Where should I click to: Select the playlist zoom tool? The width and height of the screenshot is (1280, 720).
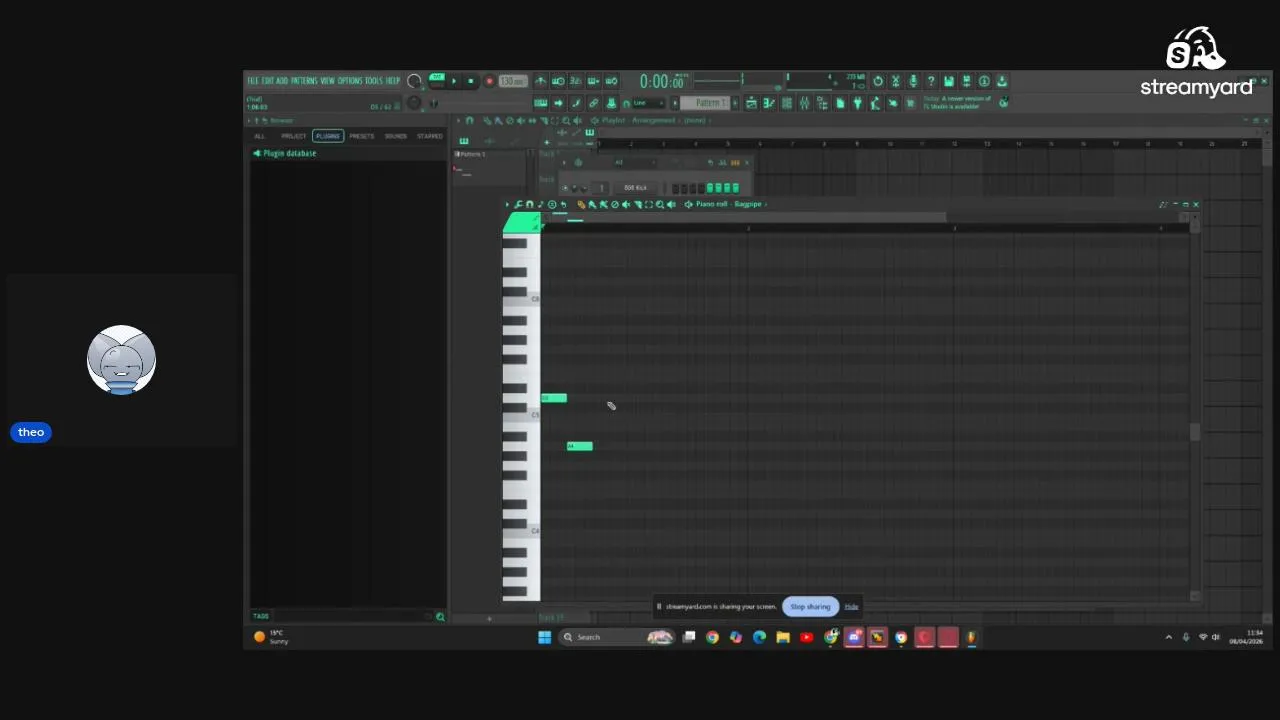pos(566,121)
